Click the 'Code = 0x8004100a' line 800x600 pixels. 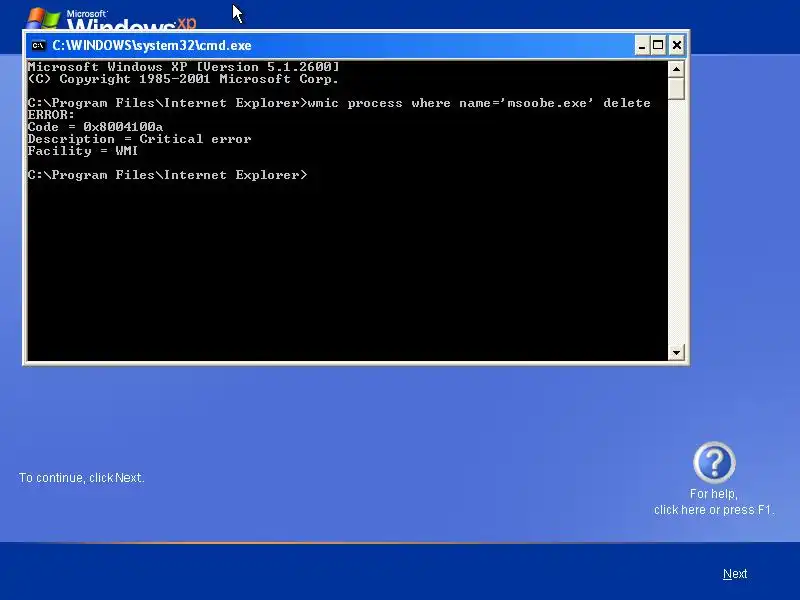tap(95, 127)
